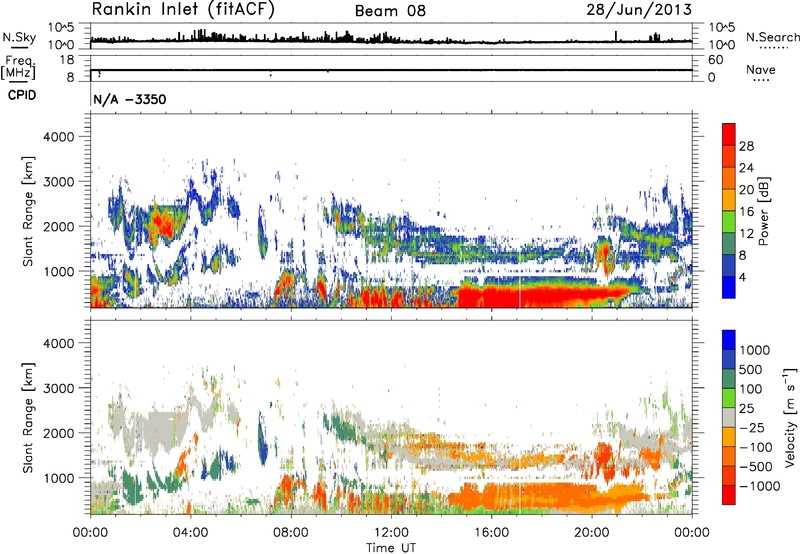Image resolution: width=800 pixels, height=554 pixels.
Task: Click the sky noise trace in the N.Sky panel
Action: (391, 39)
